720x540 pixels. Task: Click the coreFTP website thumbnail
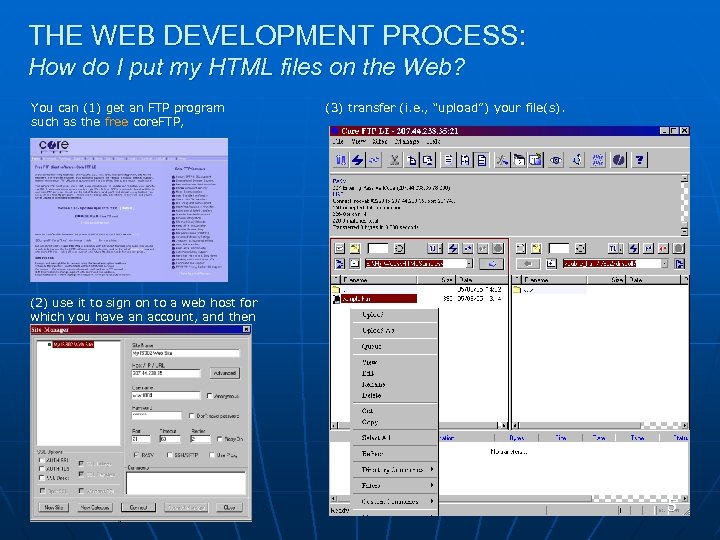coord(129,210)
